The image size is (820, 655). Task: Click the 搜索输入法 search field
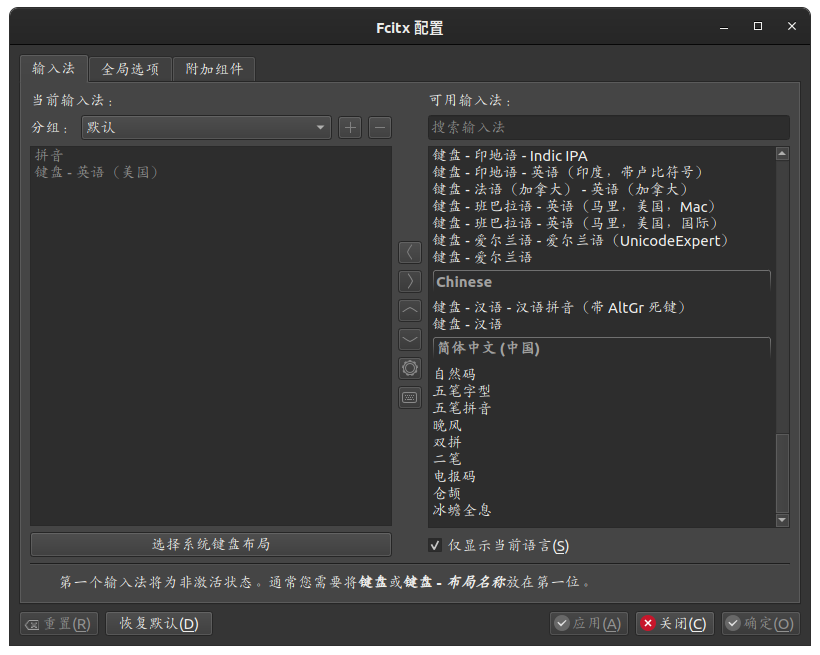point(609,128)
